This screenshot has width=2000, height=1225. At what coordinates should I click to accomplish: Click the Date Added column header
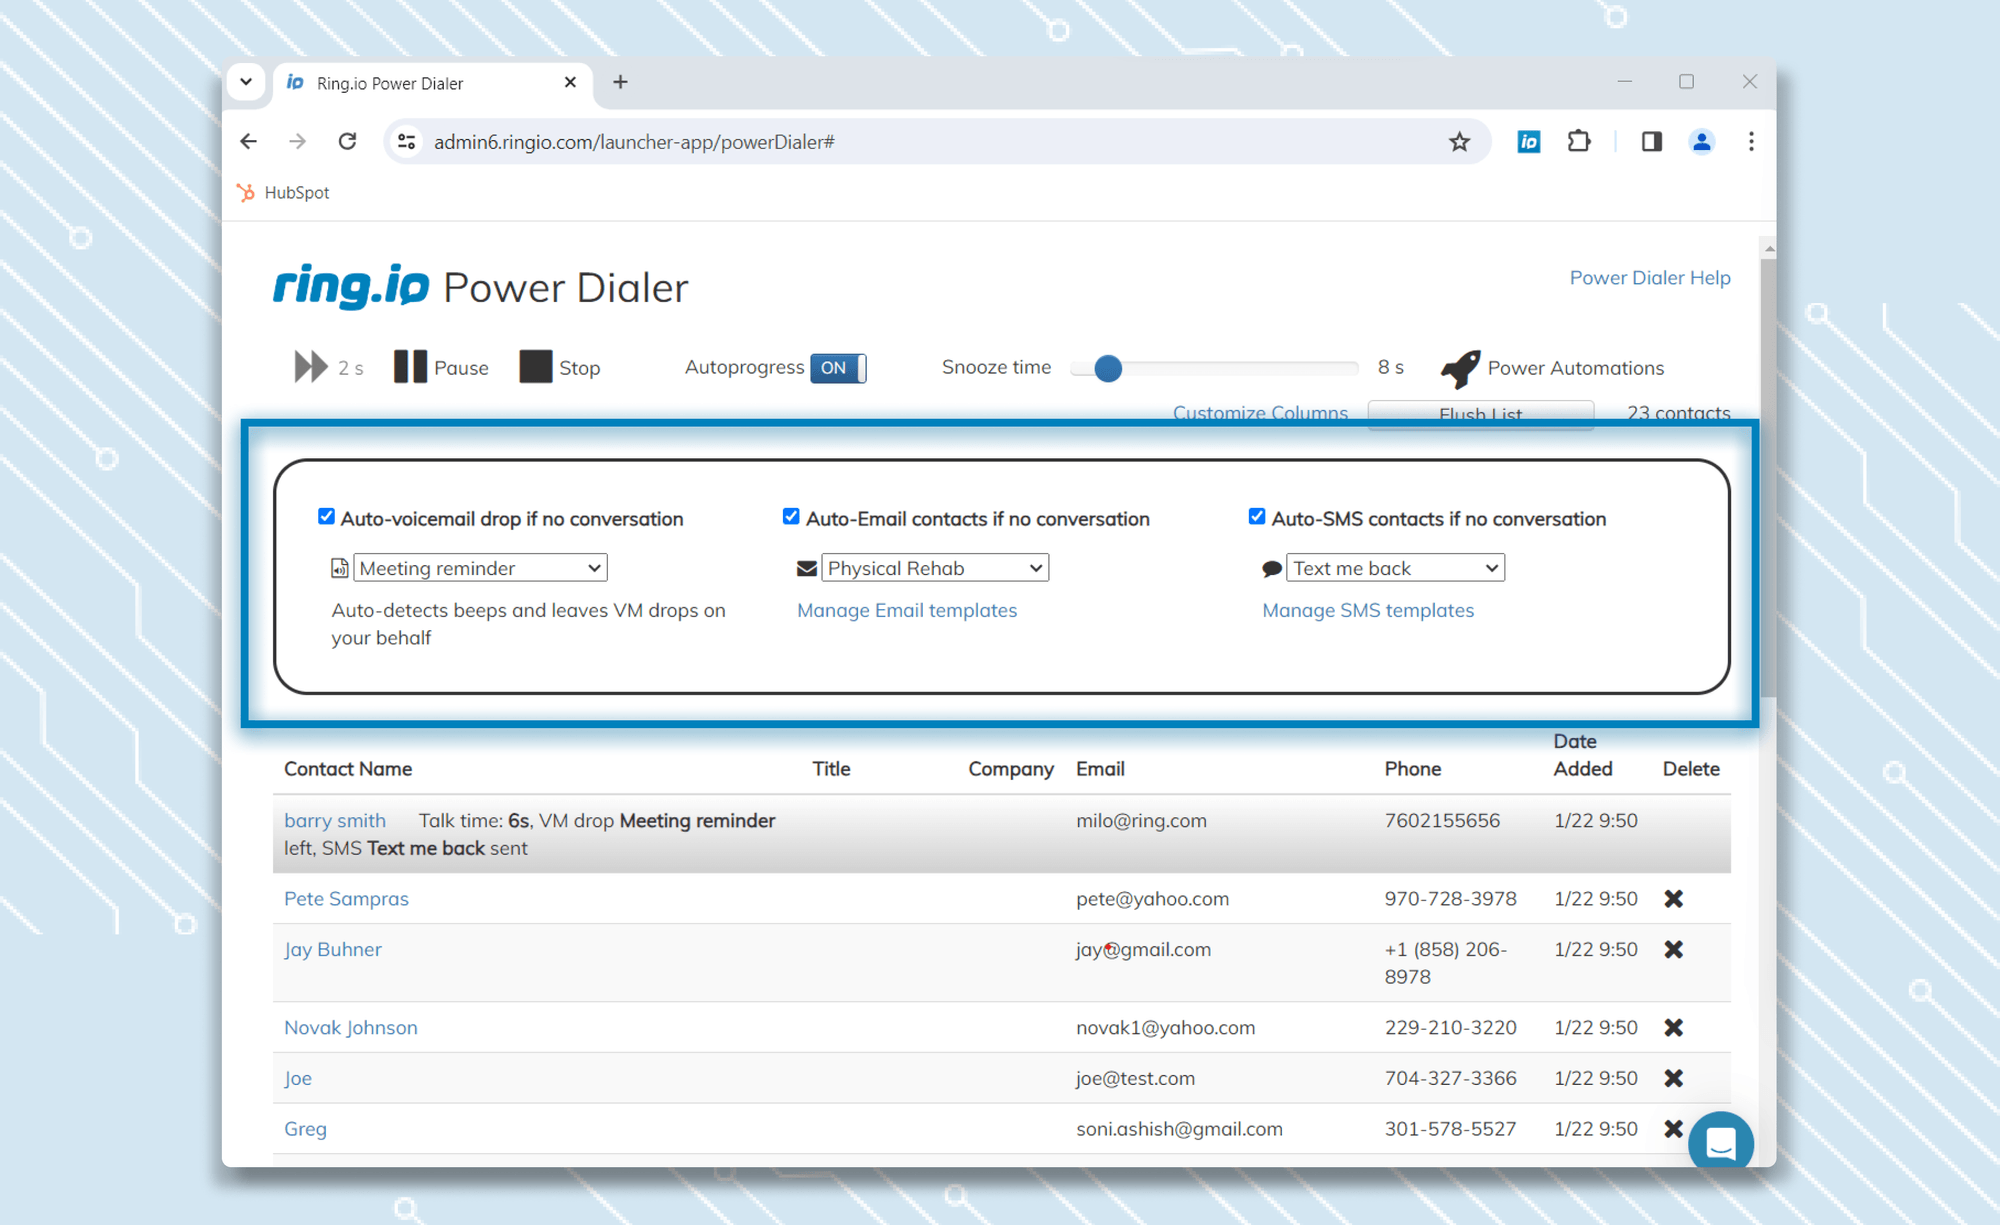point(1583,755)
